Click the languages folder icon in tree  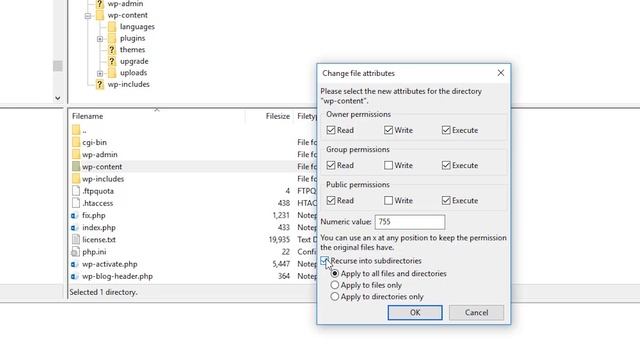click(112, 27)
